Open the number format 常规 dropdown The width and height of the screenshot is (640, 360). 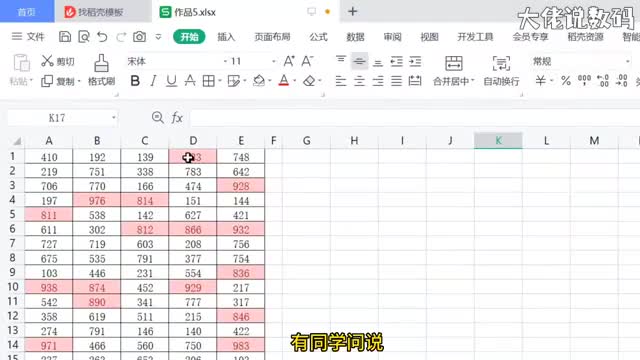click(628, 61)
